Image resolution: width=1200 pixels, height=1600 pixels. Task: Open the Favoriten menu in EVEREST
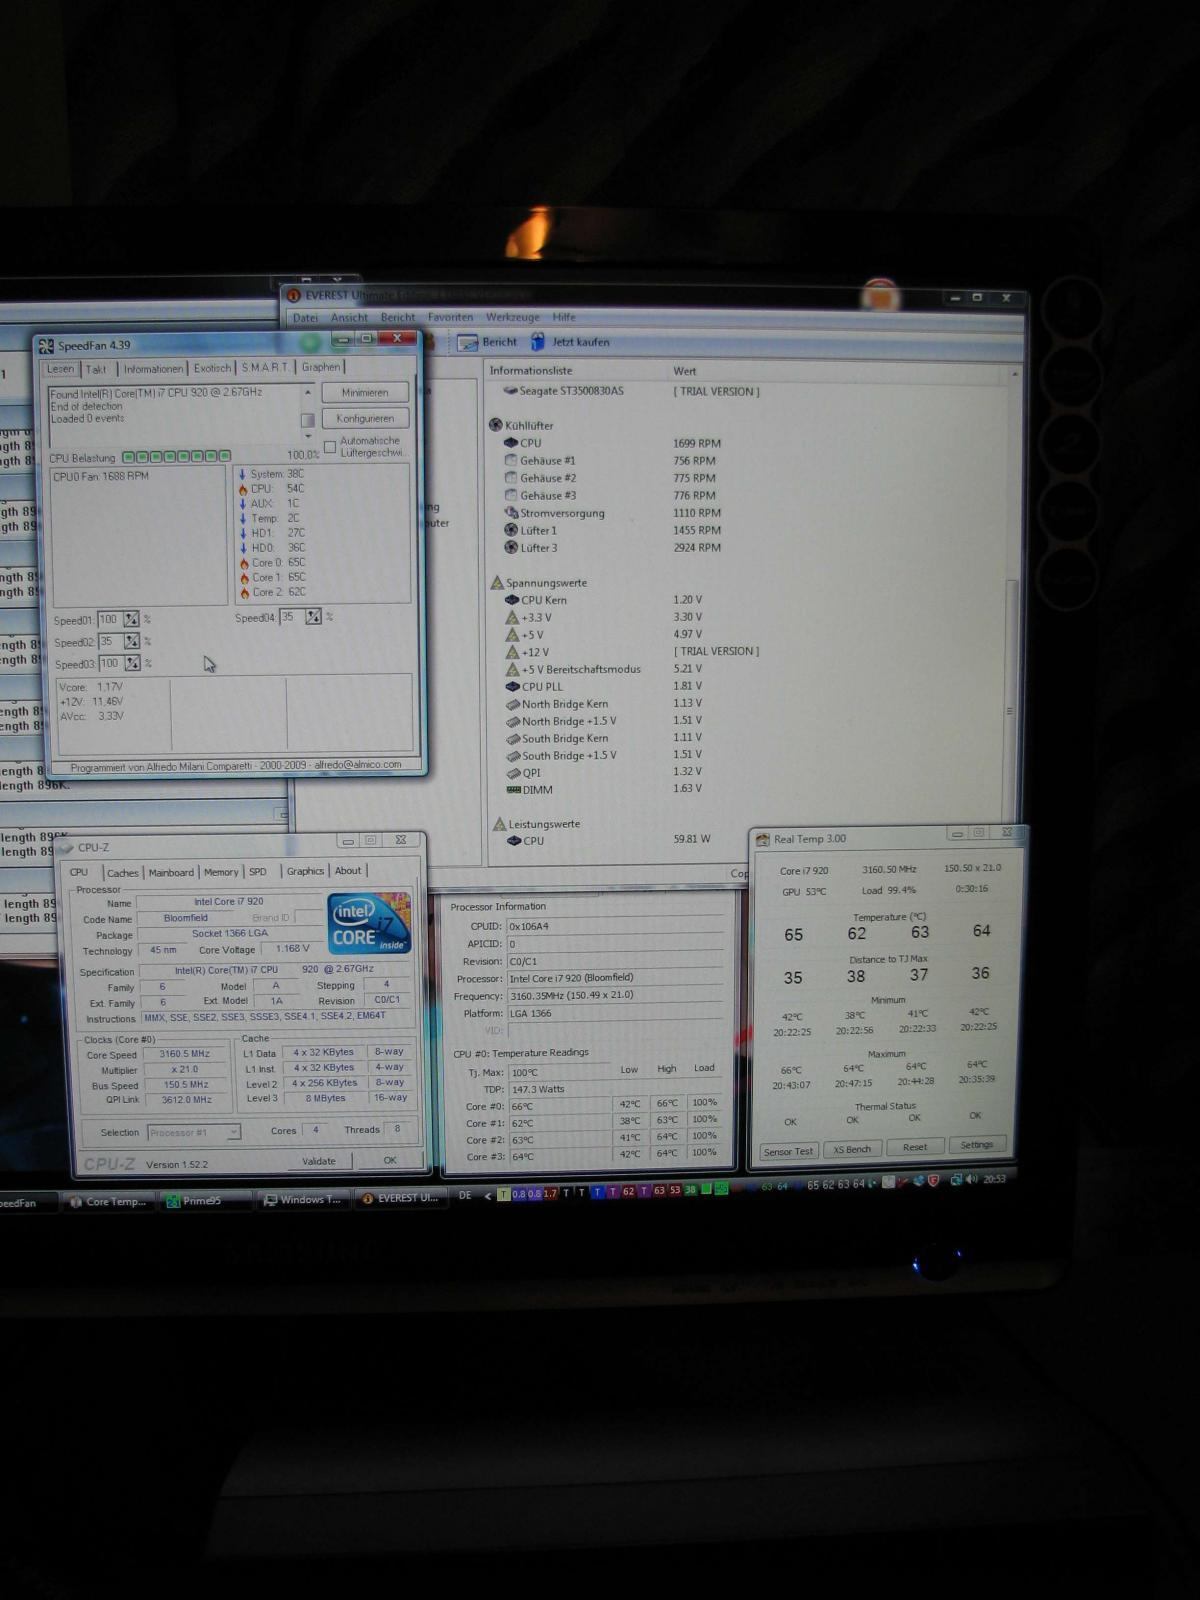pos(450,317)
